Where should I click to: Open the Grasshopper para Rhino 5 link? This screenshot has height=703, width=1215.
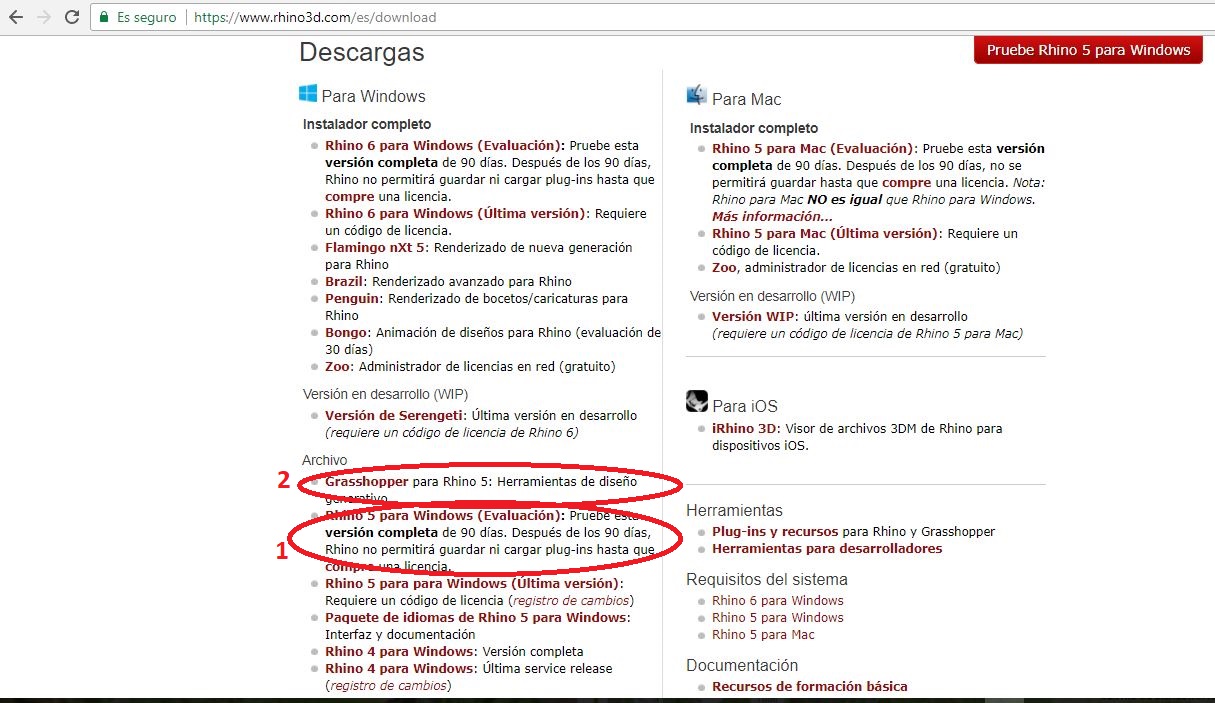[x=366, y=481]
